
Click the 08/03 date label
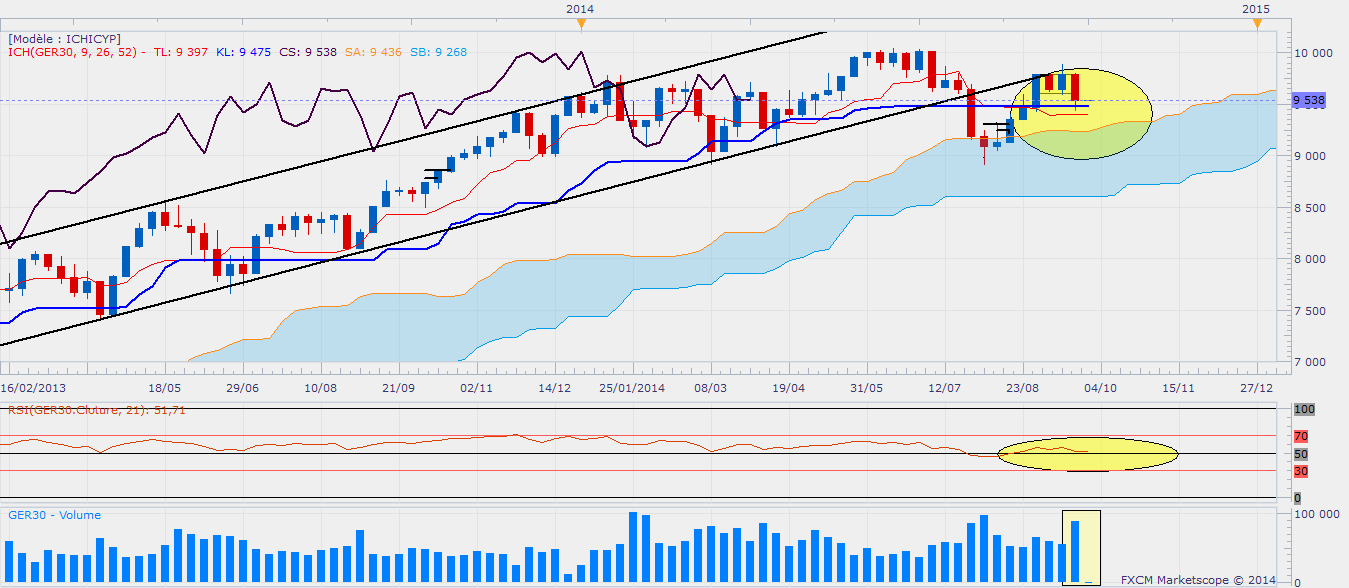pos(710,386)
